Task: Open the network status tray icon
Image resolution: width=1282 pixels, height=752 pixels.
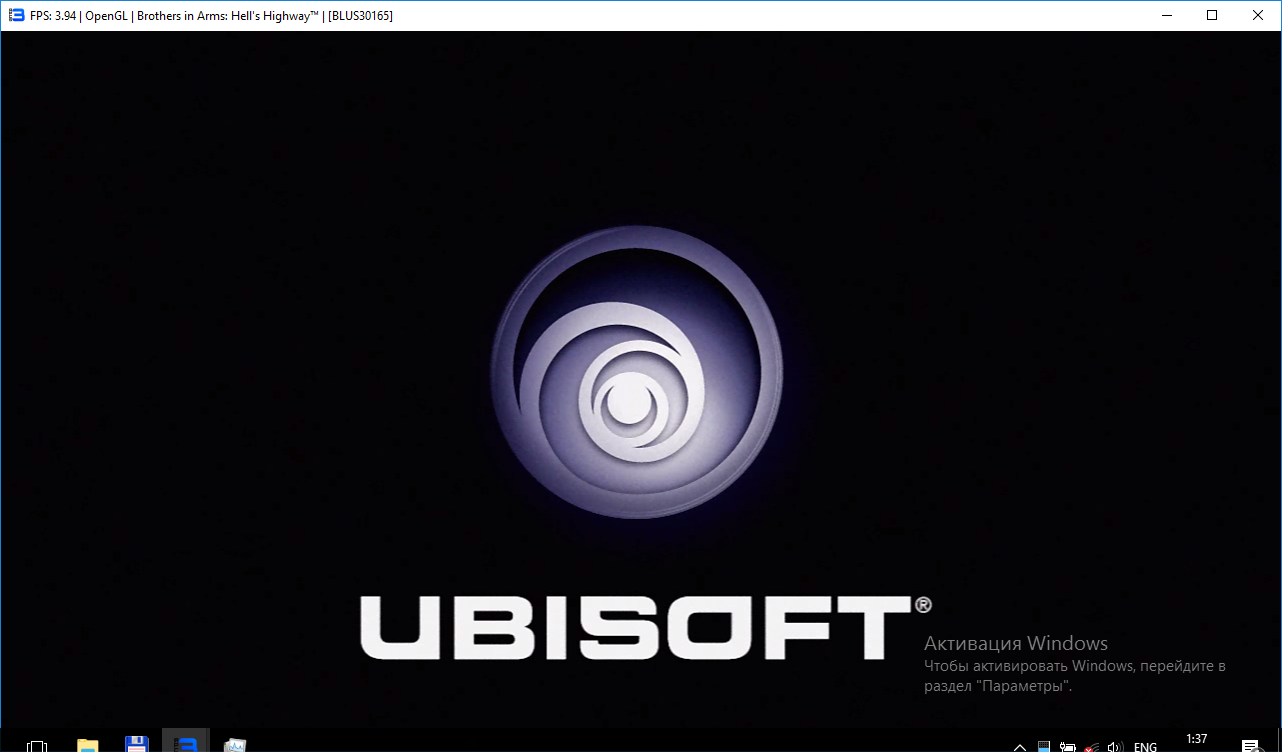Action: click(1092, 746)
